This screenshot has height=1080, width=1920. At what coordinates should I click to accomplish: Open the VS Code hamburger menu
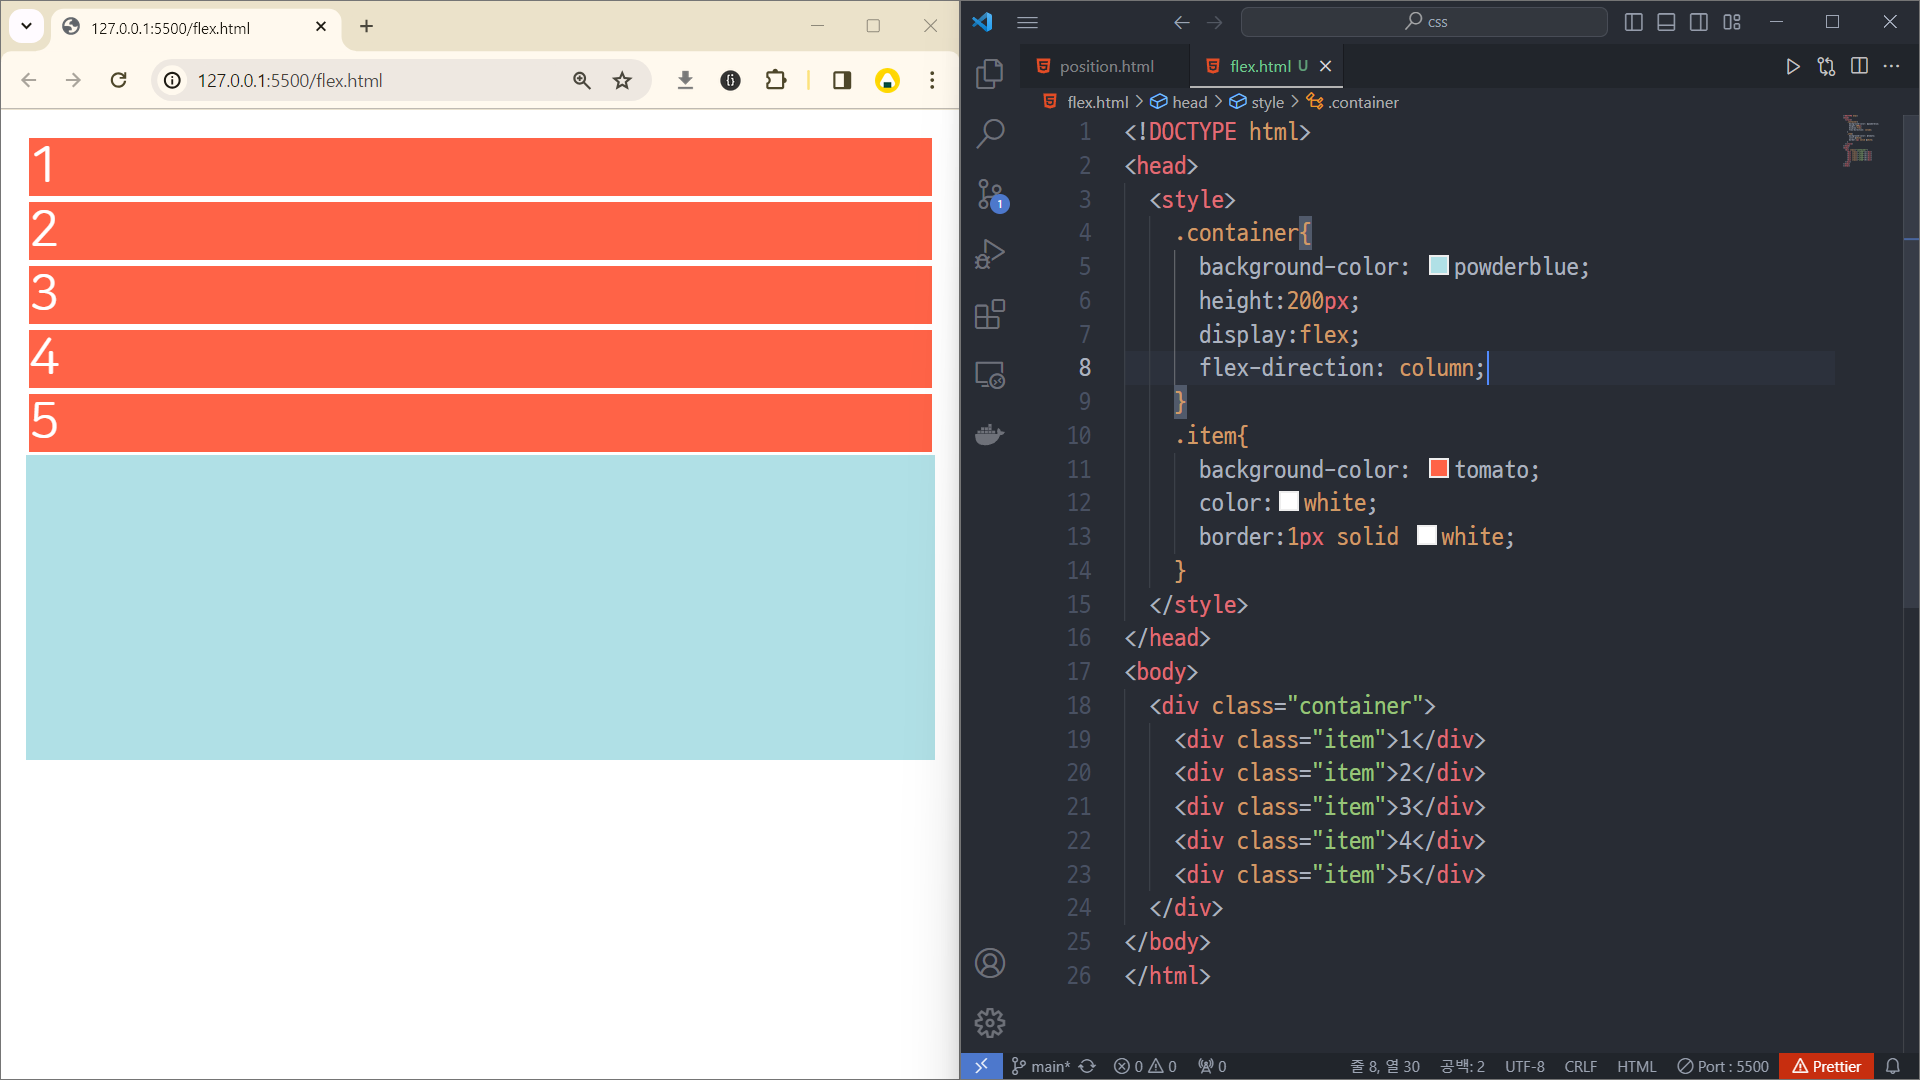point(1027,22)
